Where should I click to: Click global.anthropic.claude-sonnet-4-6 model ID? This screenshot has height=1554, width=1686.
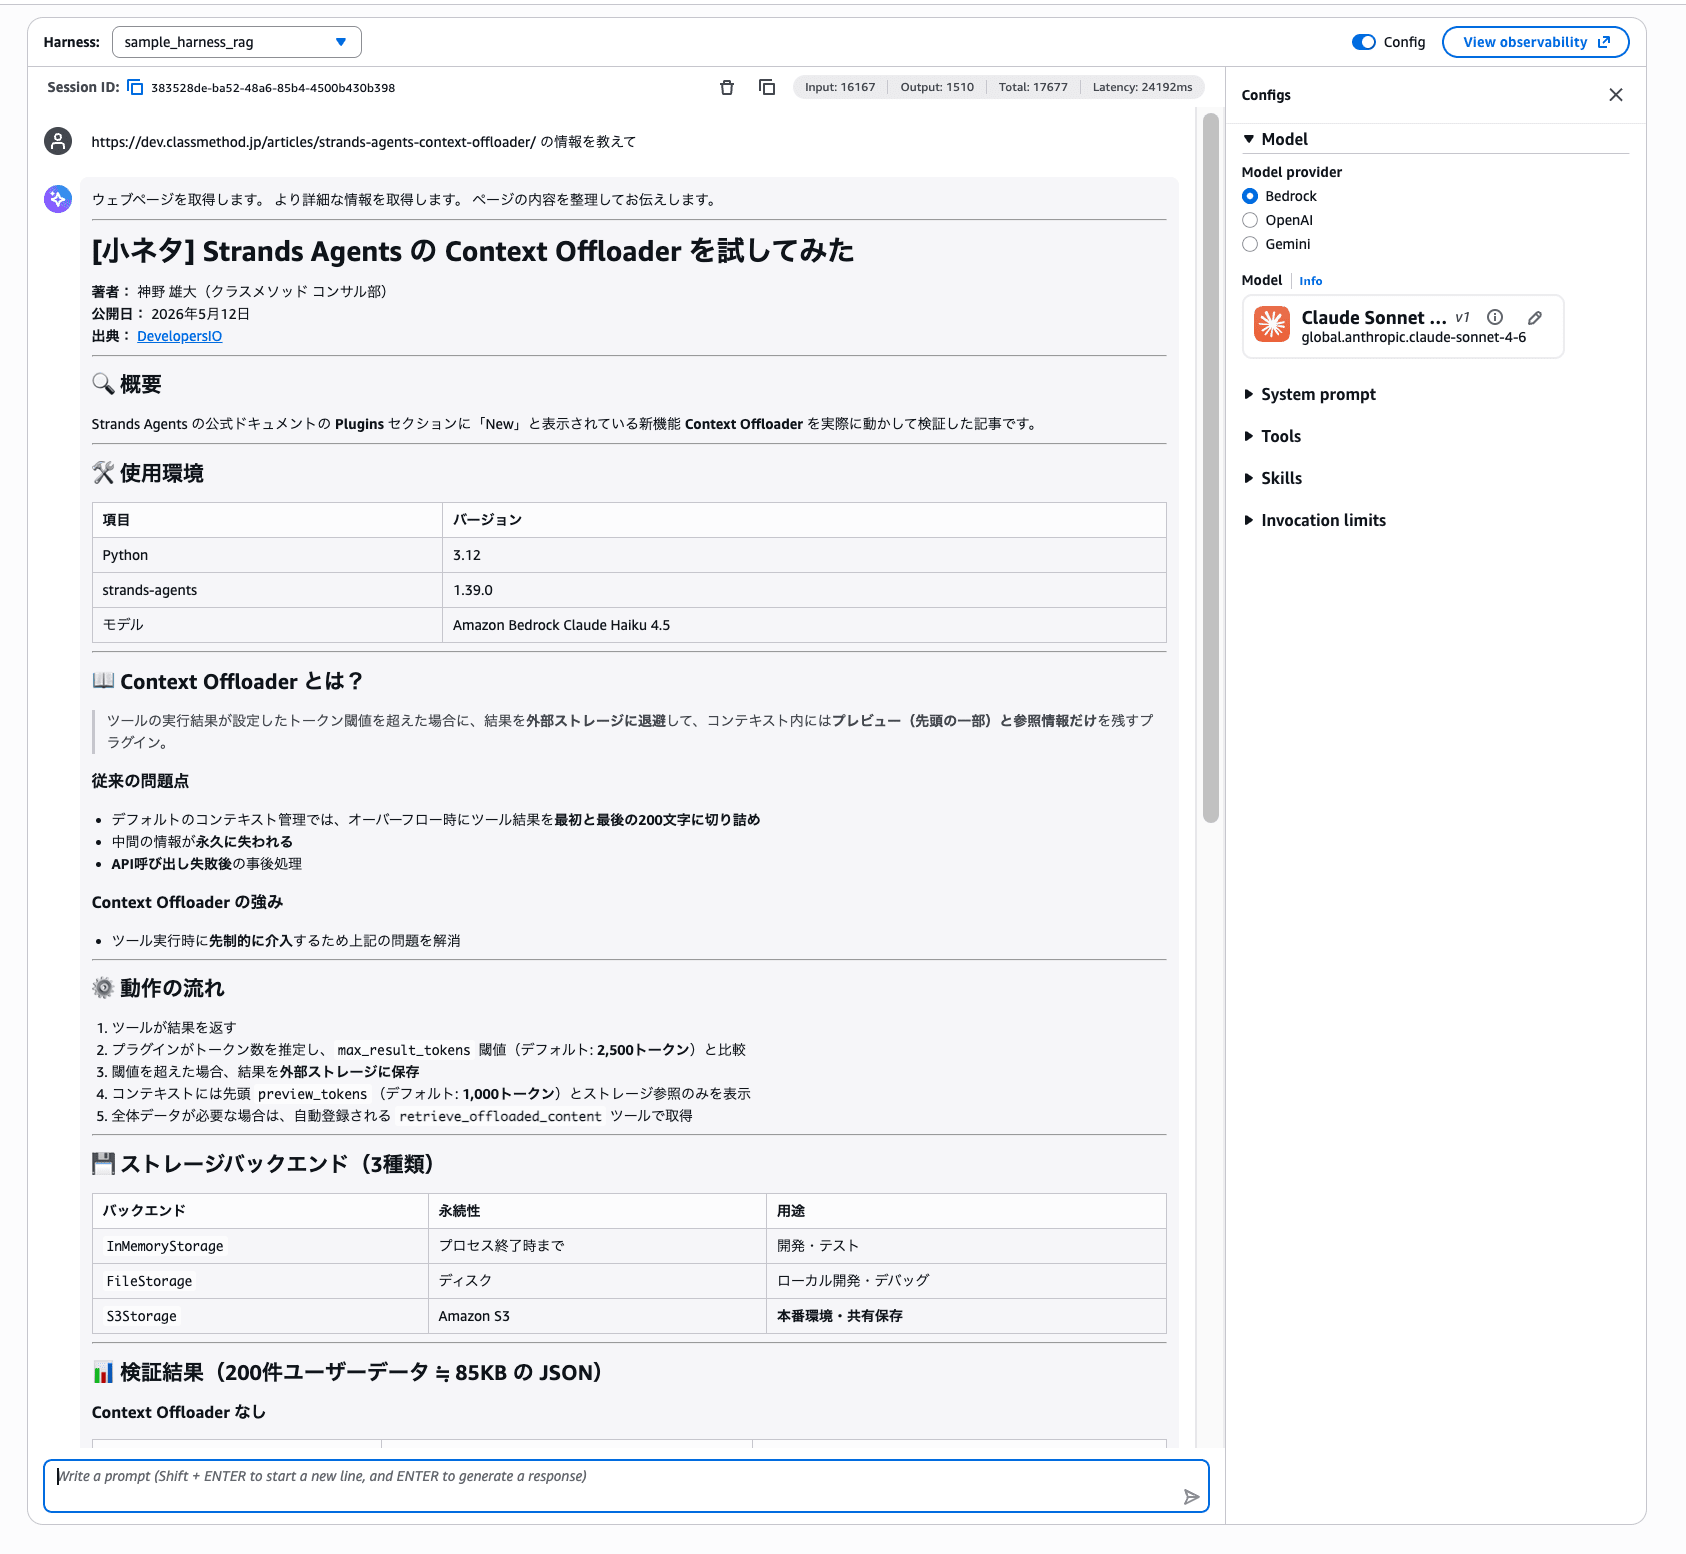[x=1413, y=337]
